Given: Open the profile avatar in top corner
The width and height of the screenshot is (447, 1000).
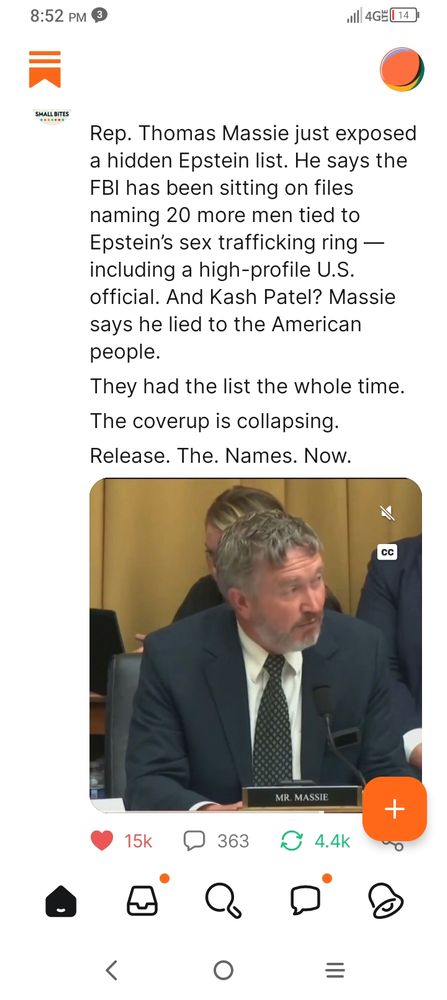Looking at the screenshot, I should (x=402, y=70).
